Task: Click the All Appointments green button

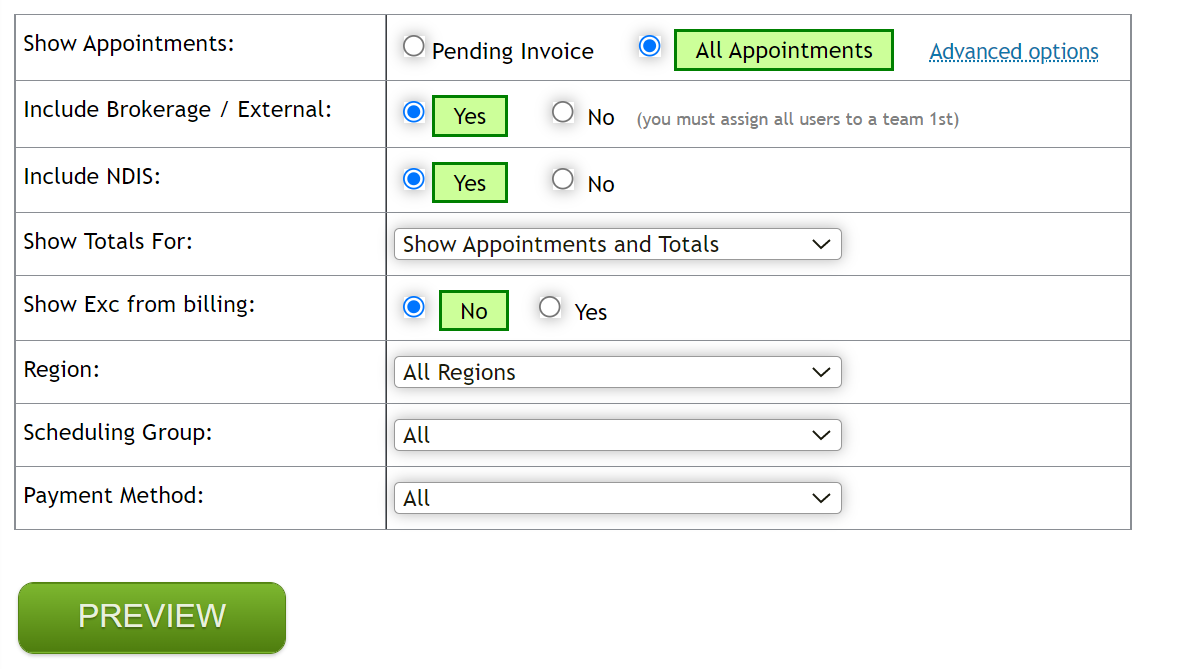Action: coord(783,49)
